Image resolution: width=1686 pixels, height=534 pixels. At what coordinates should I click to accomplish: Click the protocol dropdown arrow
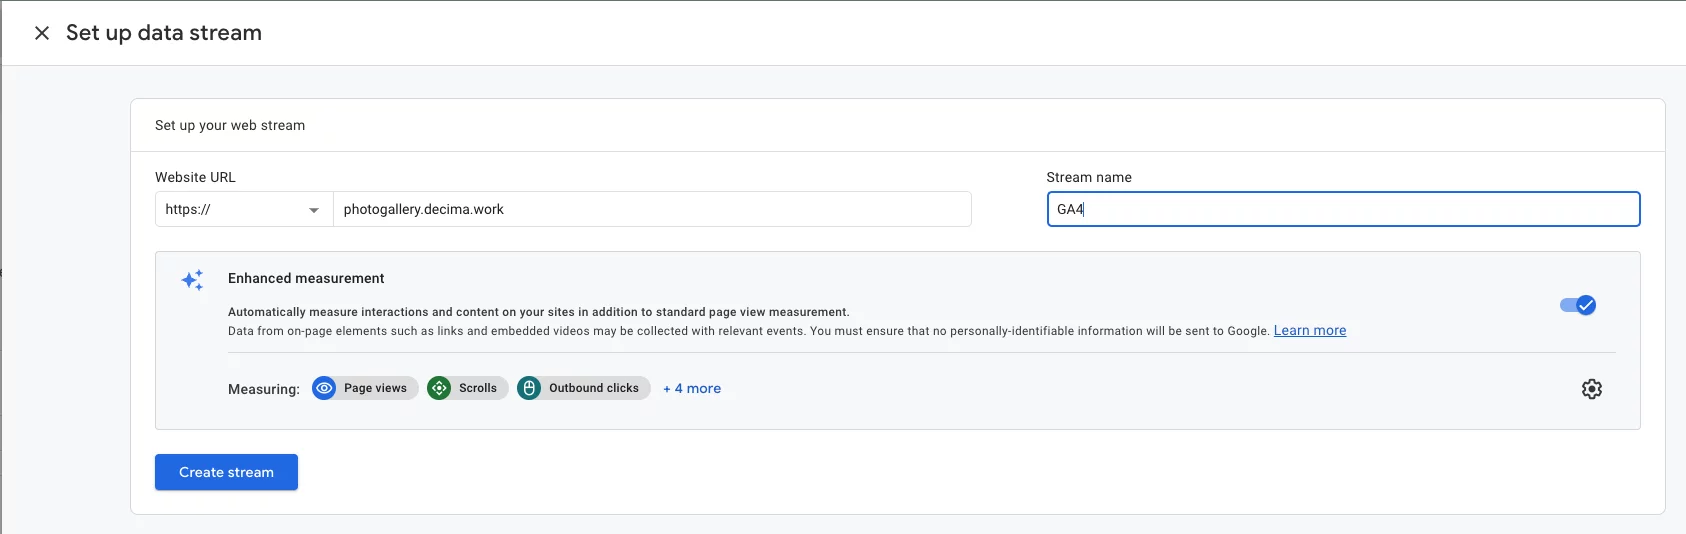pyautogui.click(x=314, y=210)
